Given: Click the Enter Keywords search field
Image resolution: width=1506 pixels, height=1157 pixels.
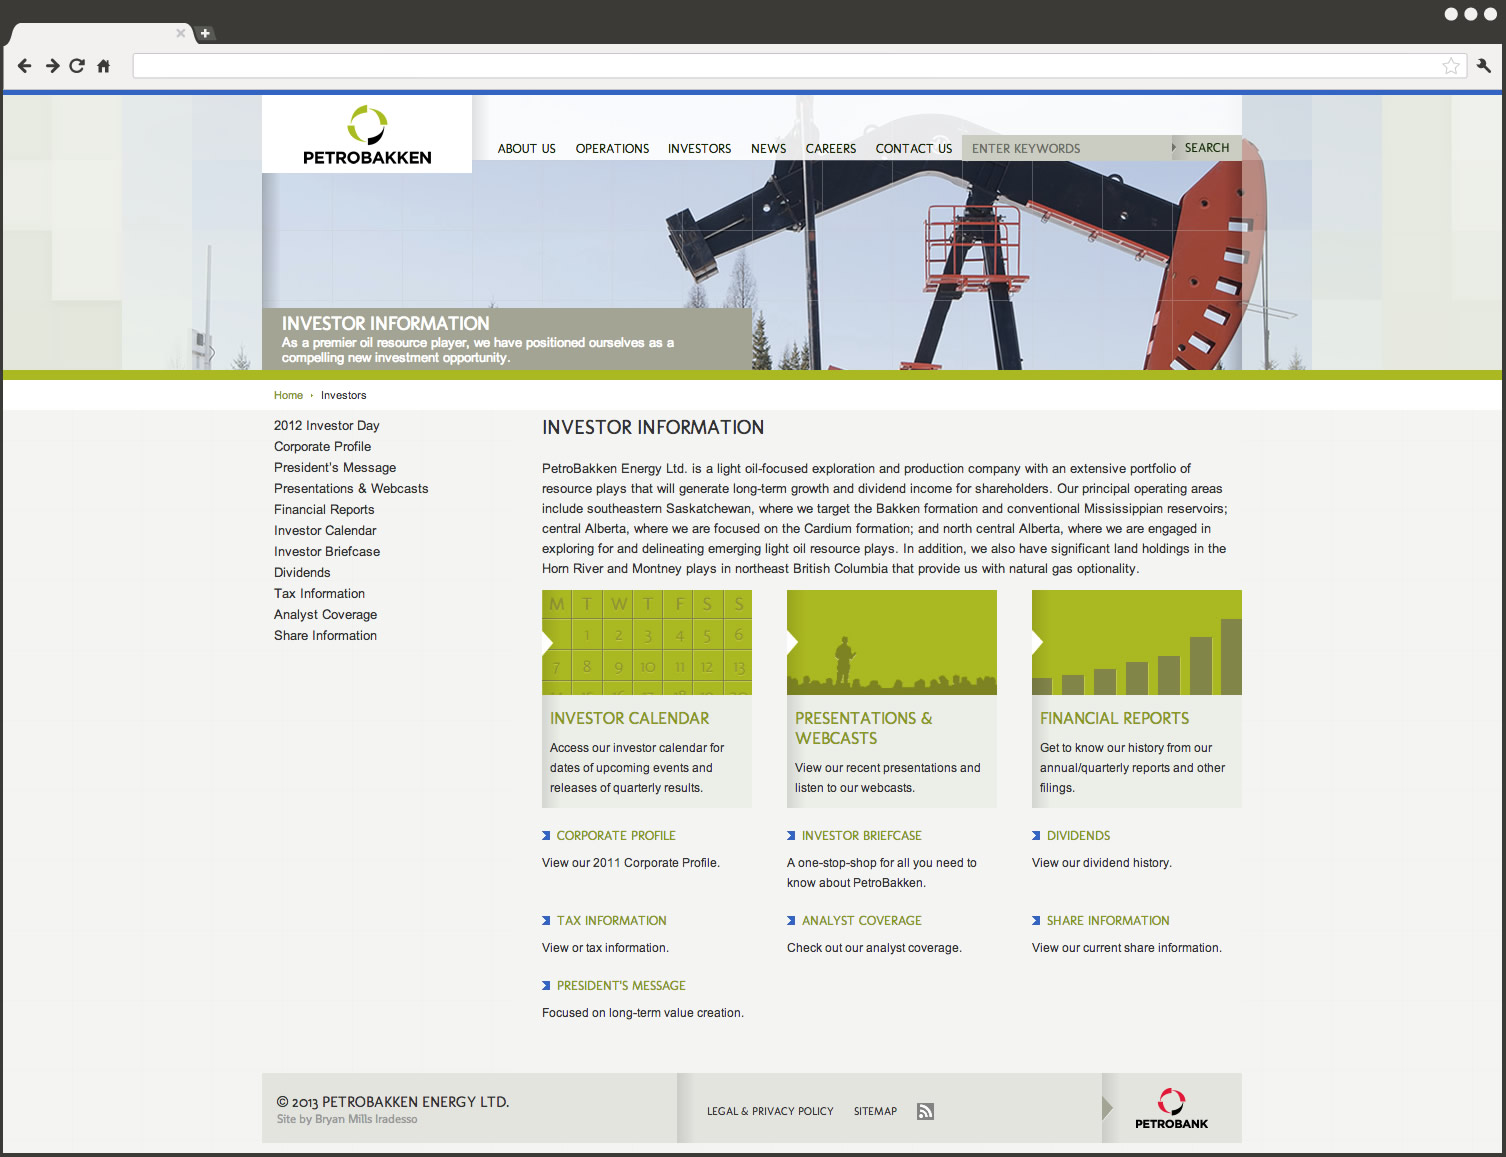Looking at the screenshot, I should 1065,149.
